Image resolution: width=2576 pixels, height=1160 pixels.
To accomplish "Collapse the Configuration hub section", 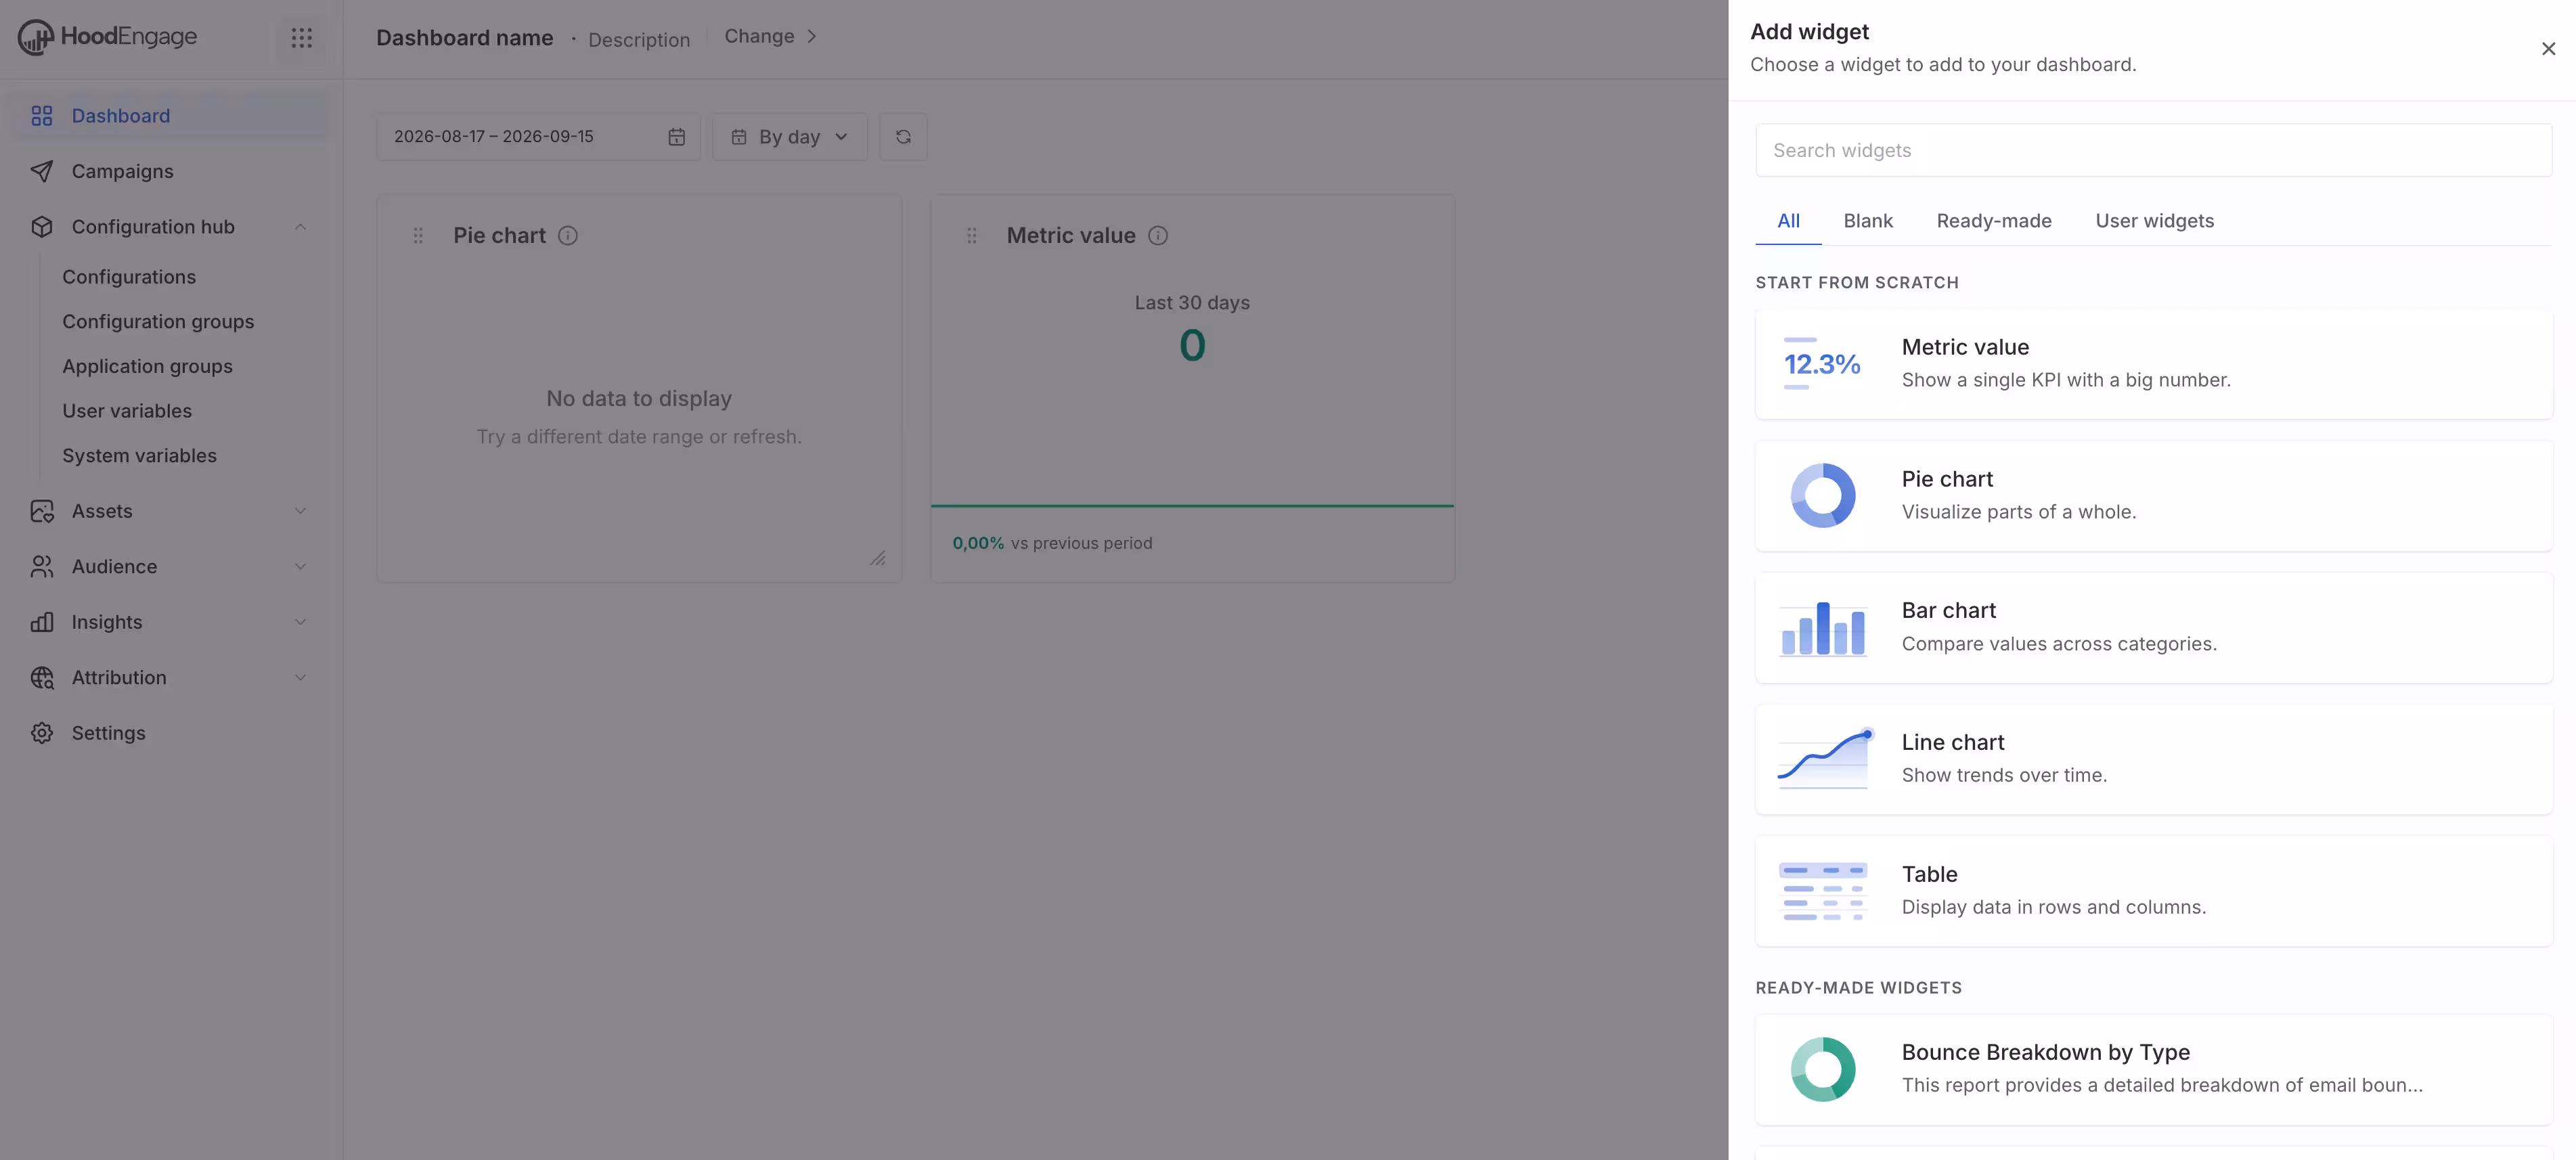I will [x=300, y=227].
